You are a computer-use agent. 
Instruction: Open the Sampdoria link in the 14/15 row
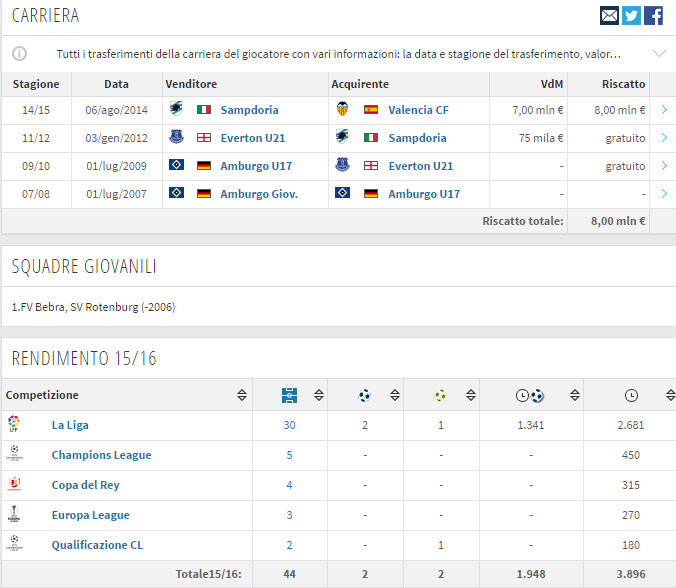pos(249,110)
